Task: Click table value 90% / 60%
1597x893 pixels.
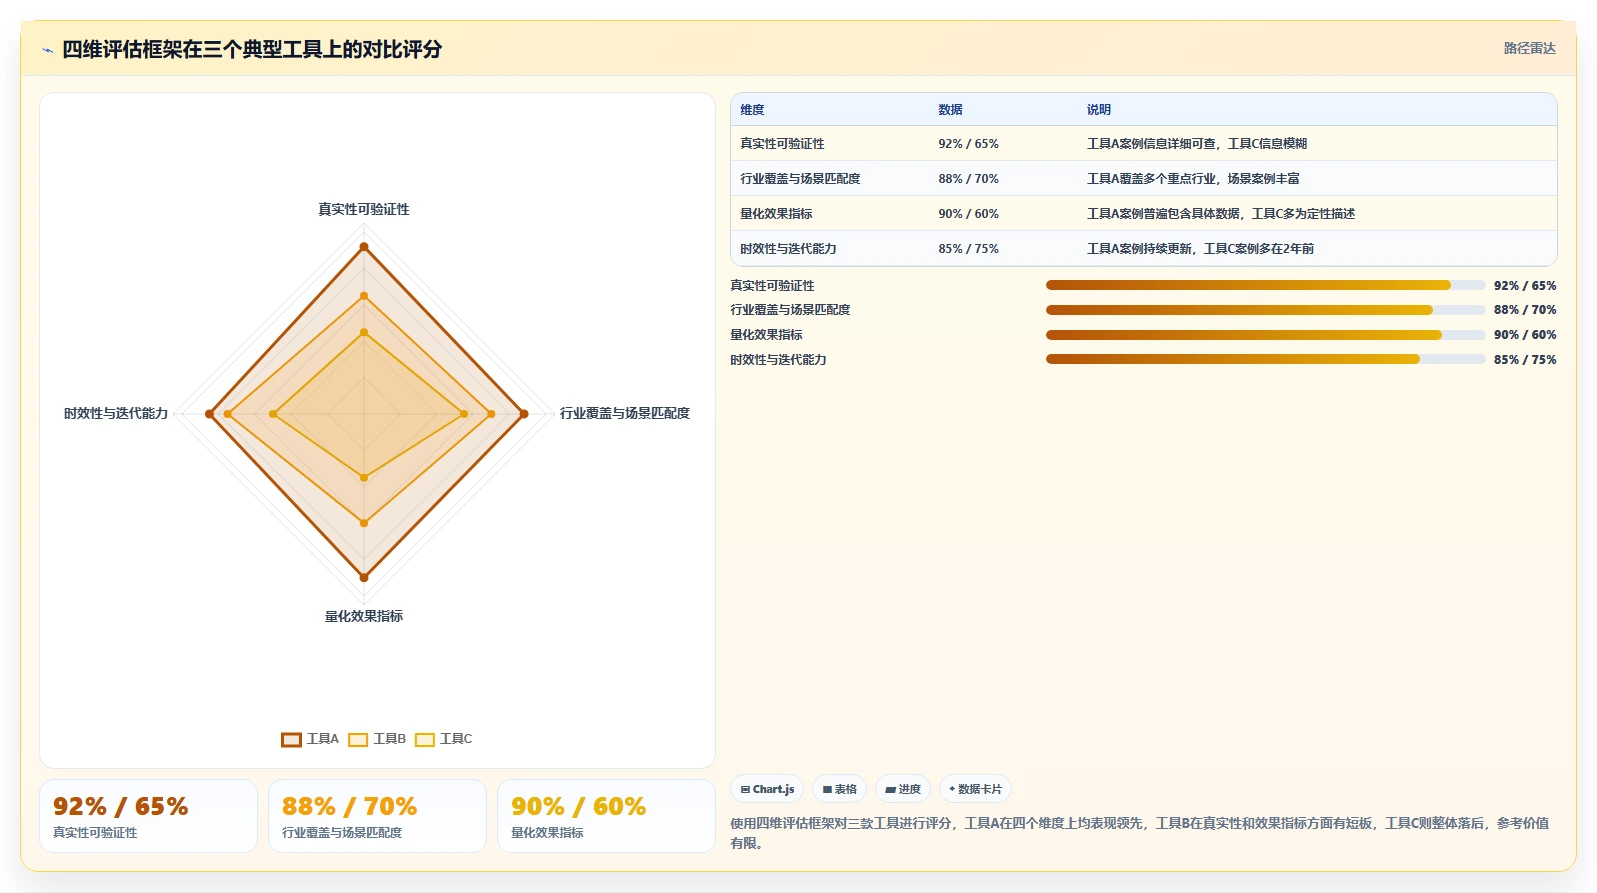Action: [x=968, y=214]
